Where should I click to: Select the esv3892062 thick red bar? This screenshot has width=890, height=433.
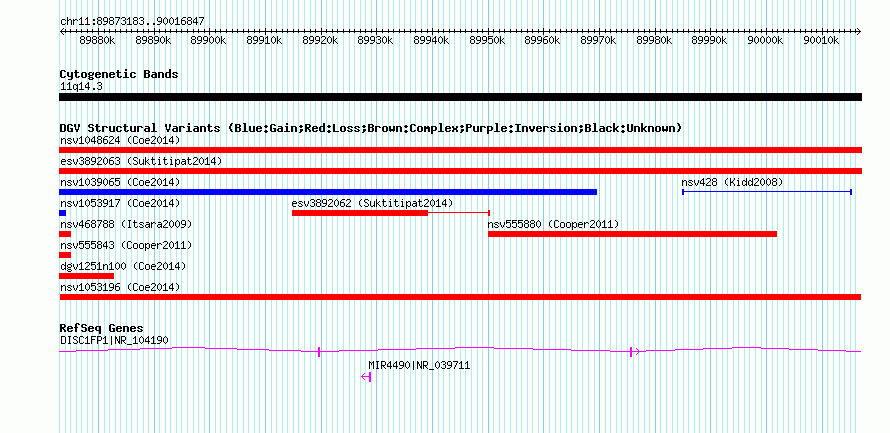click(x=360, y=213)
